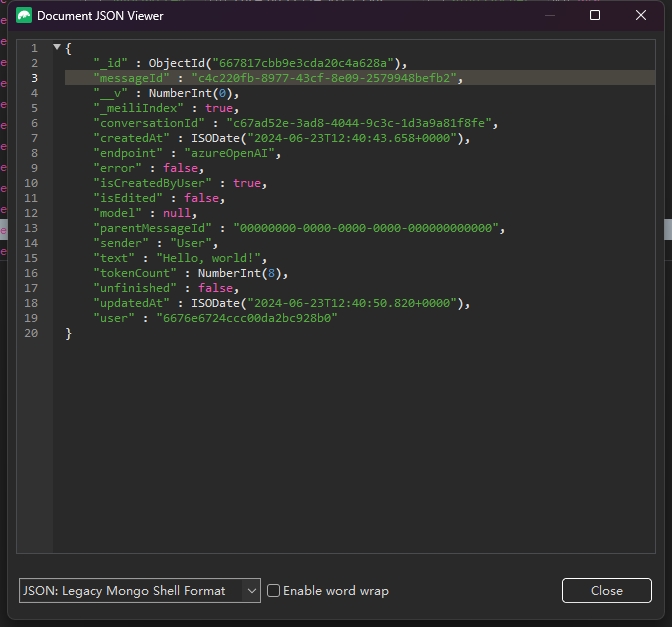Enable word wrap checkbox
This screenshot has height=627, width=672.
[273, 591]
